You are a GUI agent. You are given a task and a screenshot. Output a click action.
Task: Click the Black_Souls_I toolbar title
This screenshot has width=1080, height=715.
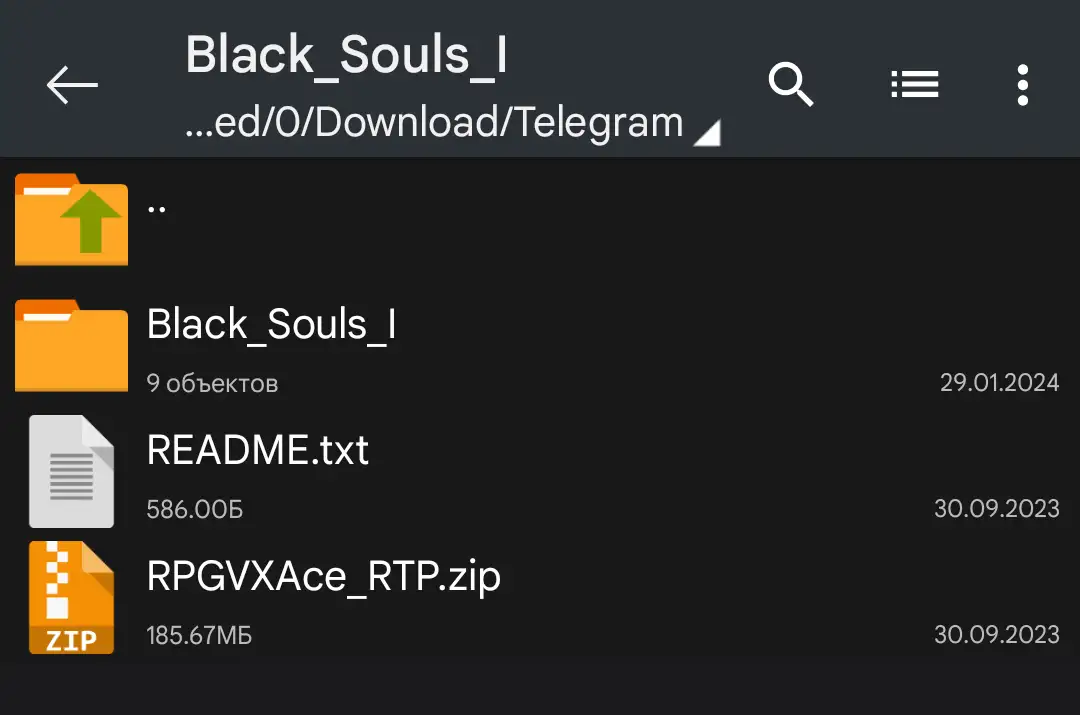click(x=346, y=56)
